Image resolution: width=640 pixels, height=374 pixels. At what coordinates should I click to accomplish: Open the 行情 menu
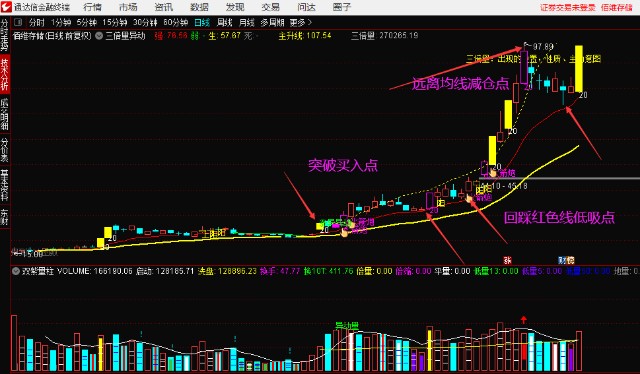tap(92, 7)
